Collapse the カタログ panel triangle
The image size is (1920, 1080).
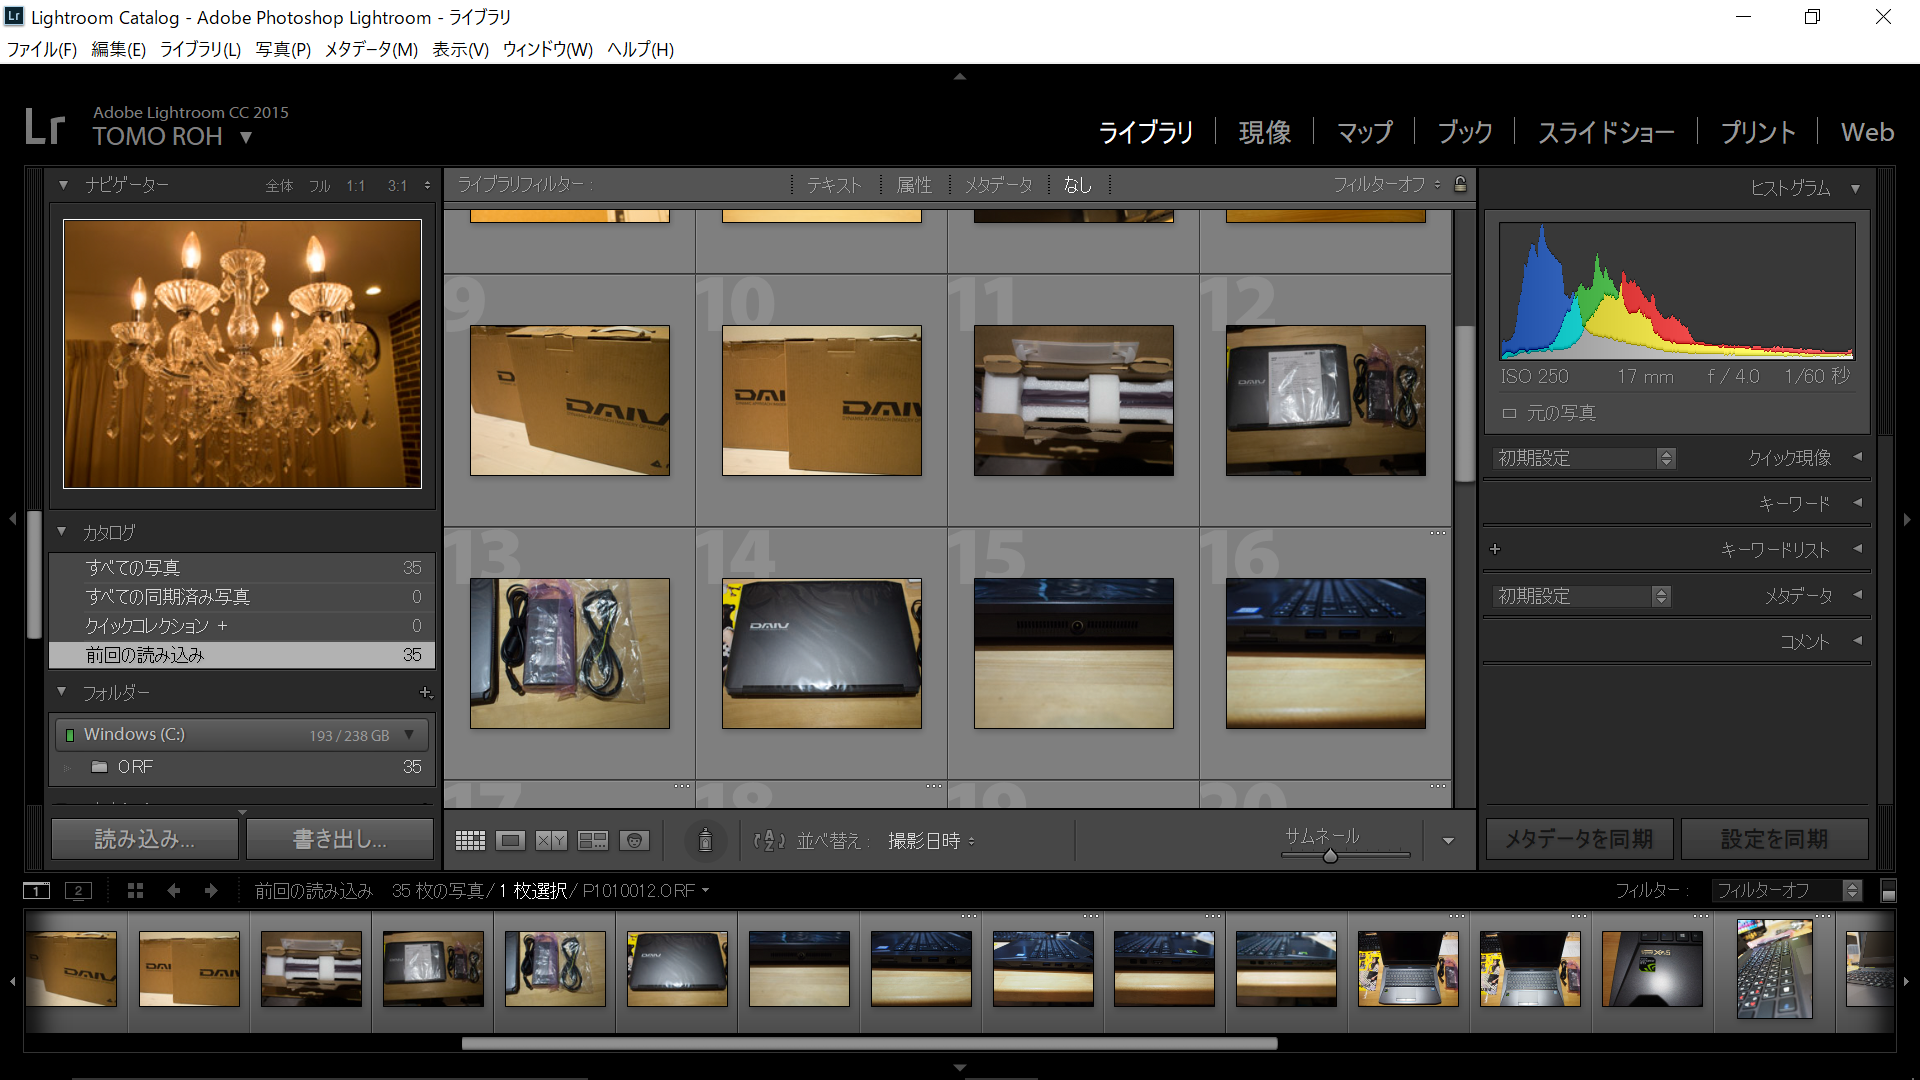point(61,532)
